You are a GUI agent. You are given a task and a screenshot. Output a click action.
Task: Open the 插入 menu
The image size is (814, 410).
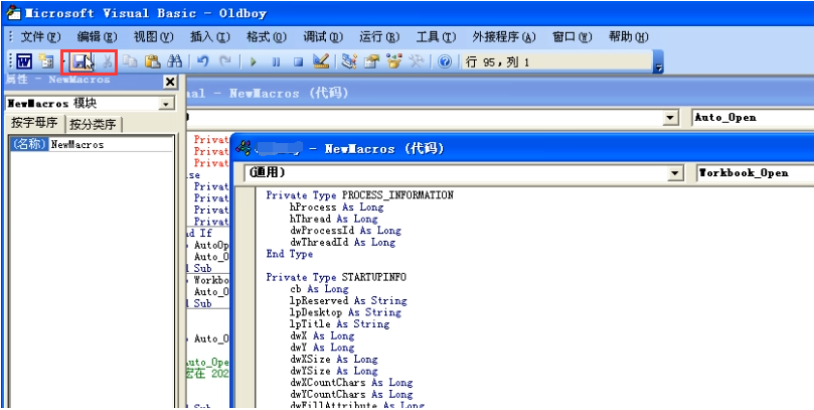click(x=210, y=37)
